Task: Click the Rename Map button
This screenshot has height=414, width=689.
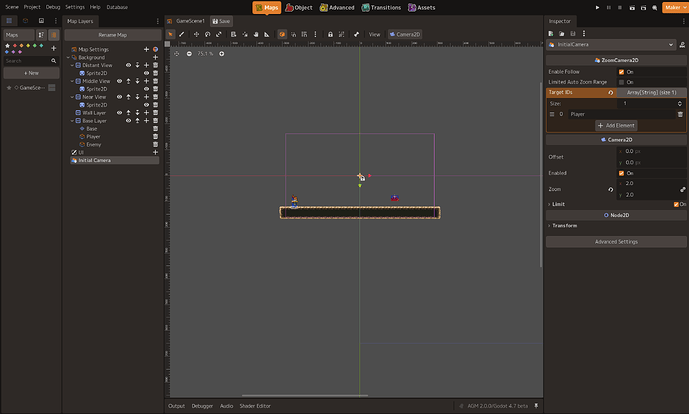Action: pos(113,35)
